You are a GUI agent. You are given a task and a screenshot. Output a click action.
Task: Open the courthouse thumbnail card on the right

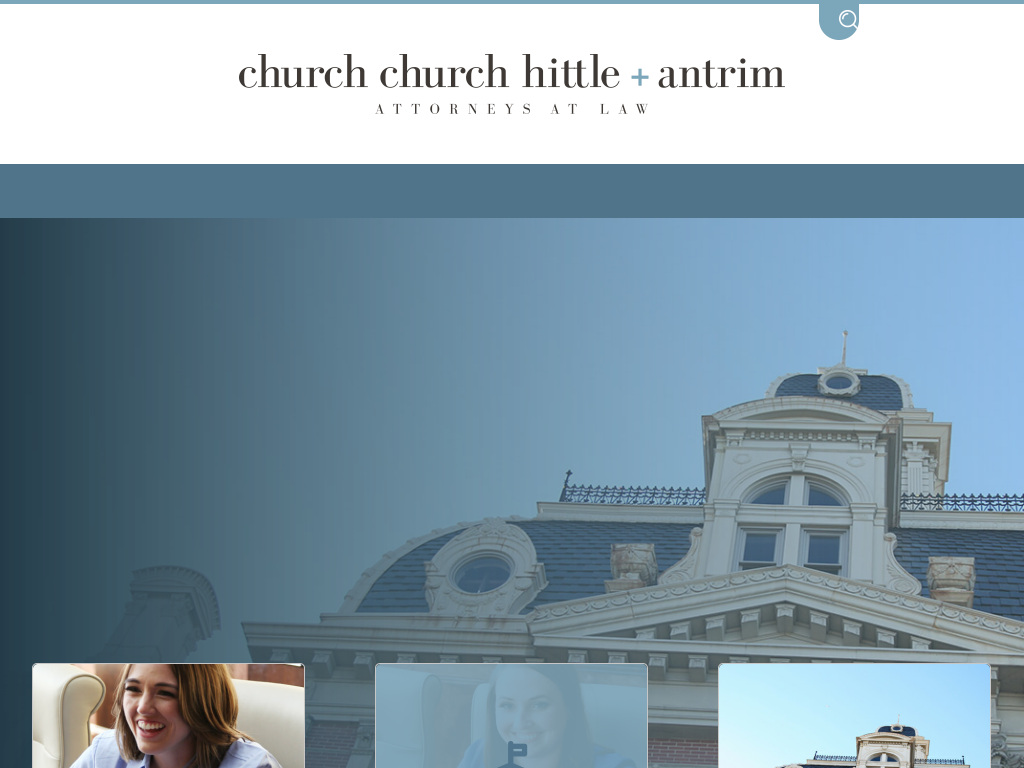coord(854,715)
